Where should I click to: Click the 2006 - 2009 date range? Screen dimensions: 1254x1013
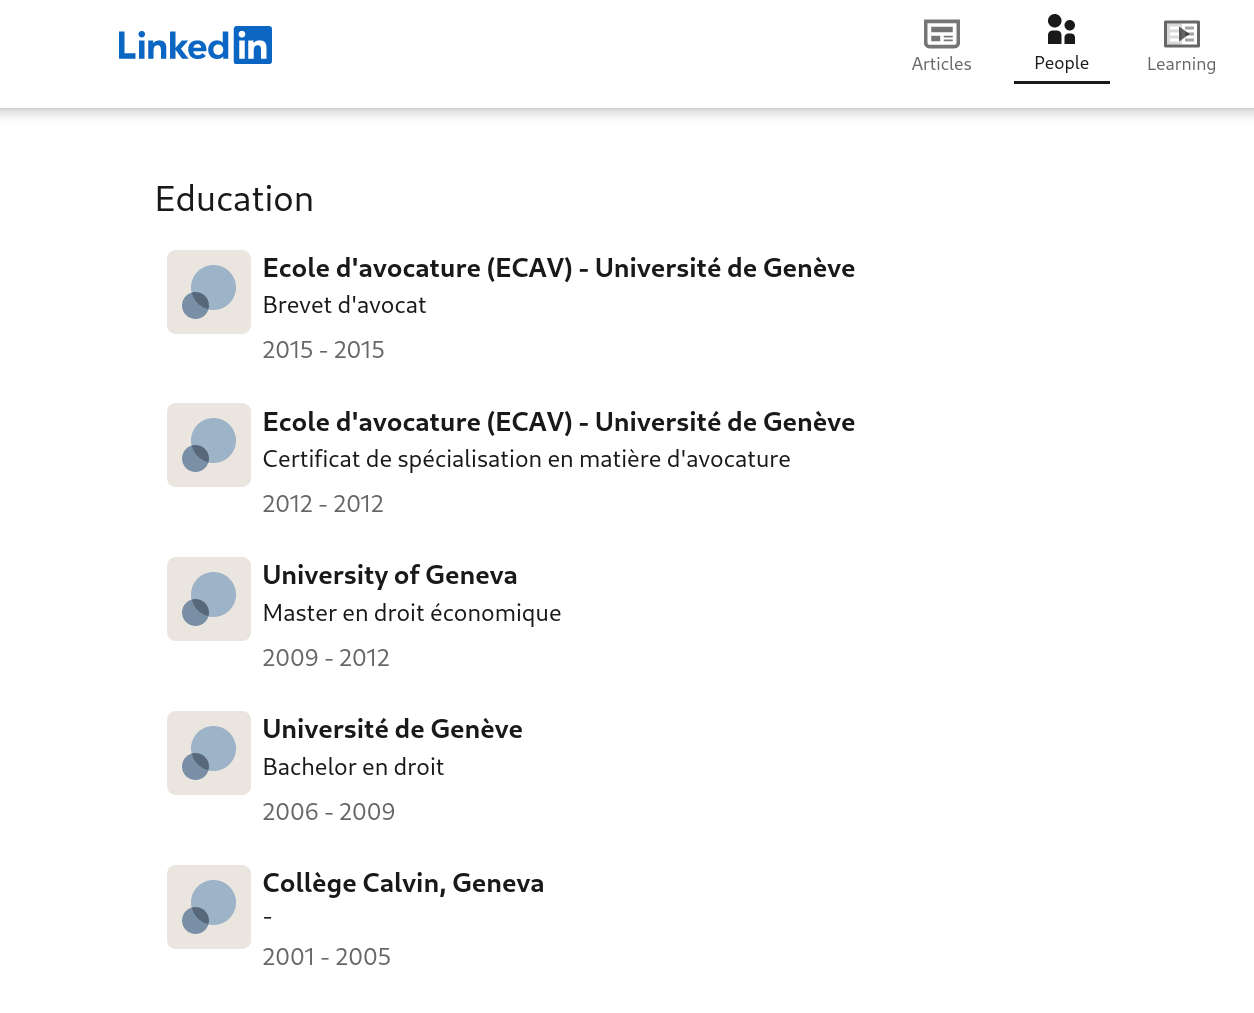[x=328, y=812]
